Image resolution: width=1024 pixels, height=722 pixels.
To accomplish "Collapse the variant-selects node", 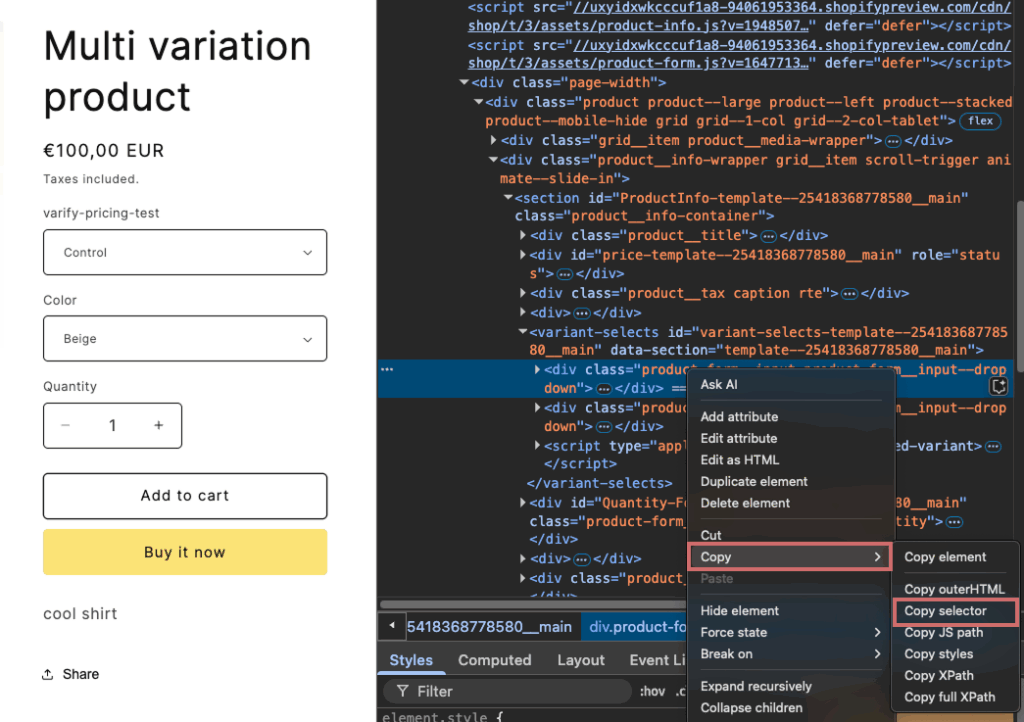I will 522,332.
